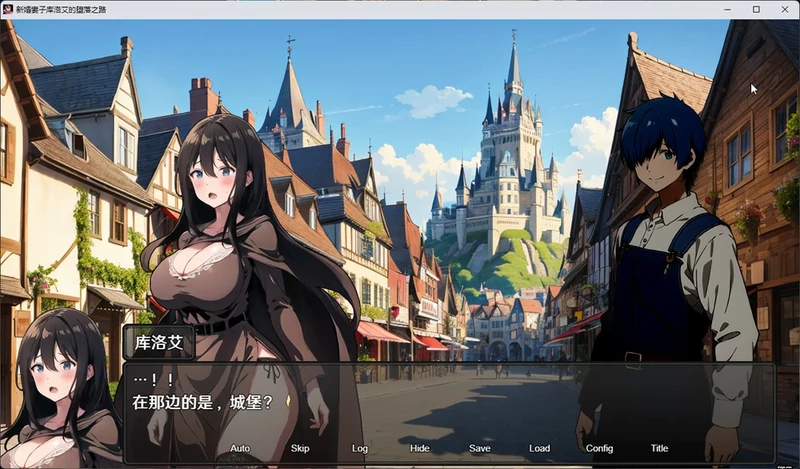This screenshot has height=469, width=800.
Task: Advance the dialogue text 在那边的是，城堡？
Action: [x=203, y=402]
